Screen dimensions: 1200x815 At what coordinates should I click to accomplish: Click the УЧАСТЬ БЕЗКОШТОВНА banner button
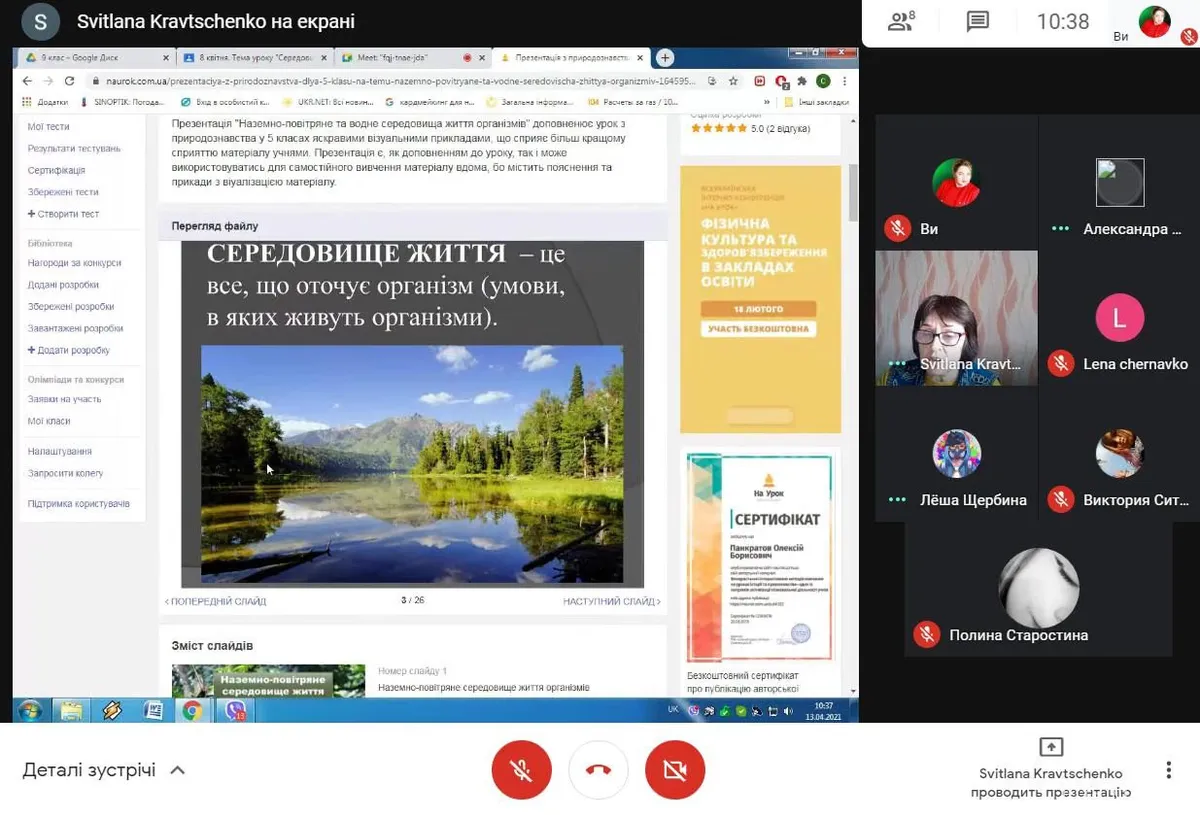click(x=758, y=329)
